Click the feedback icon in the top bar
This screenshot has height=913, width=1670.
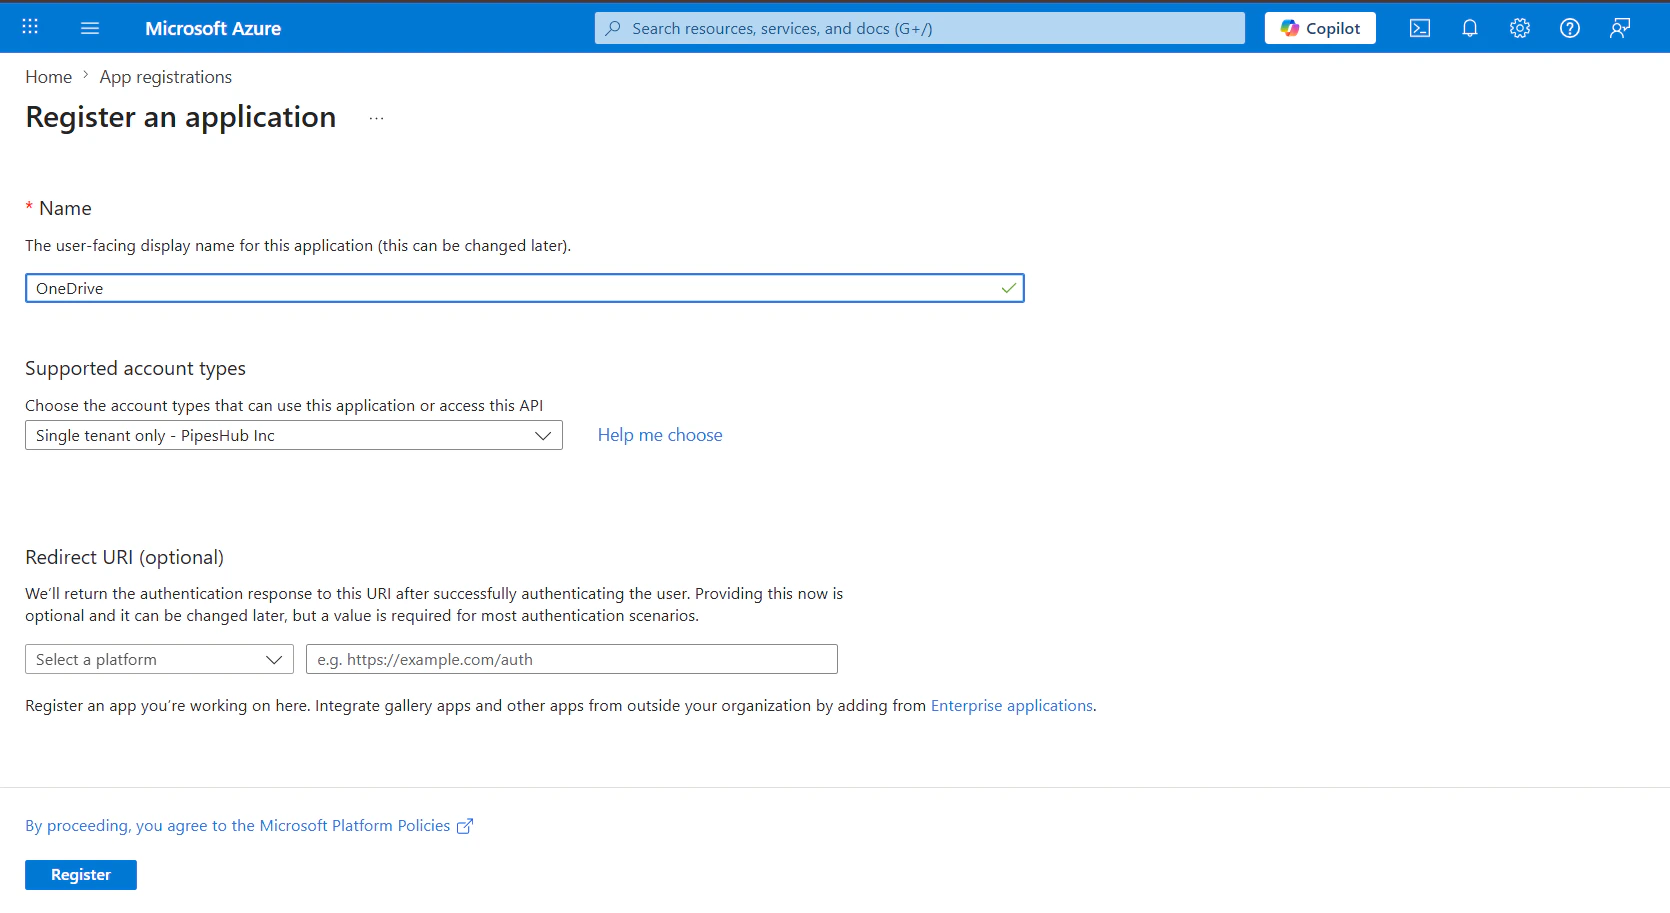[1619, 28]
